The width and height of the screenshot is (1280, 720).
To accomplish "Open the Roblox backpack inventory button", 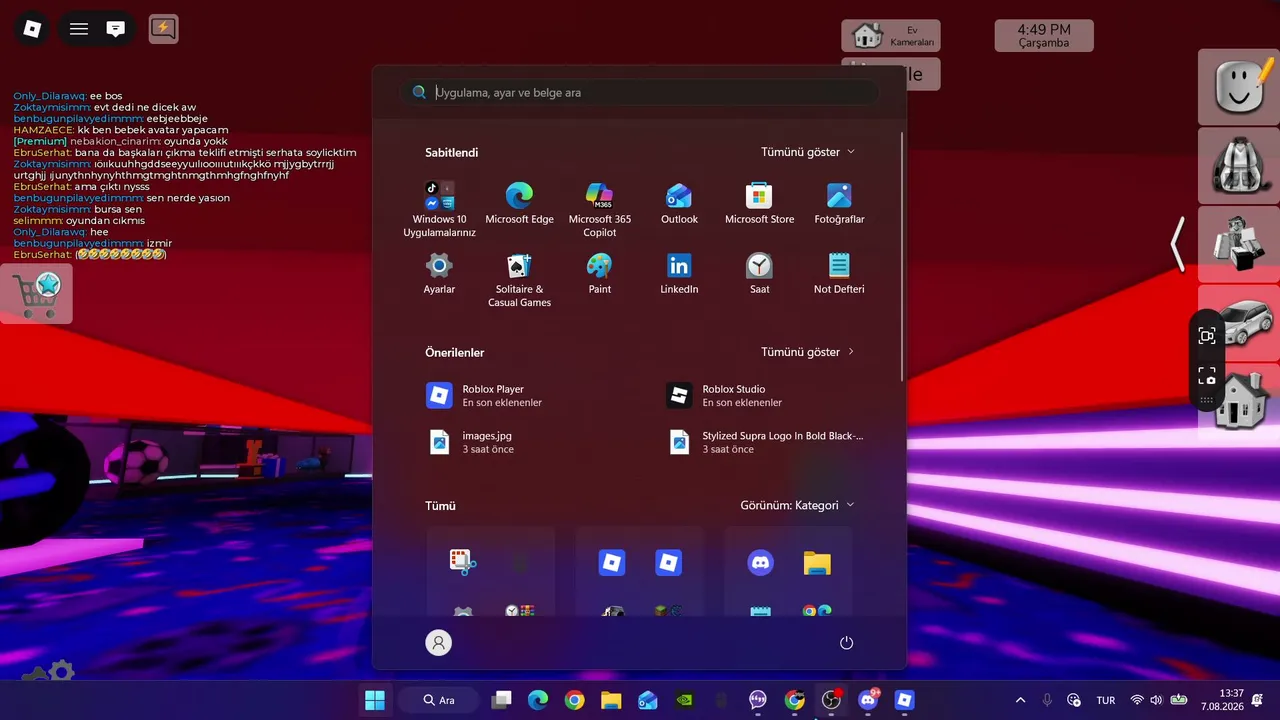I will click(x=1238, y=165).
